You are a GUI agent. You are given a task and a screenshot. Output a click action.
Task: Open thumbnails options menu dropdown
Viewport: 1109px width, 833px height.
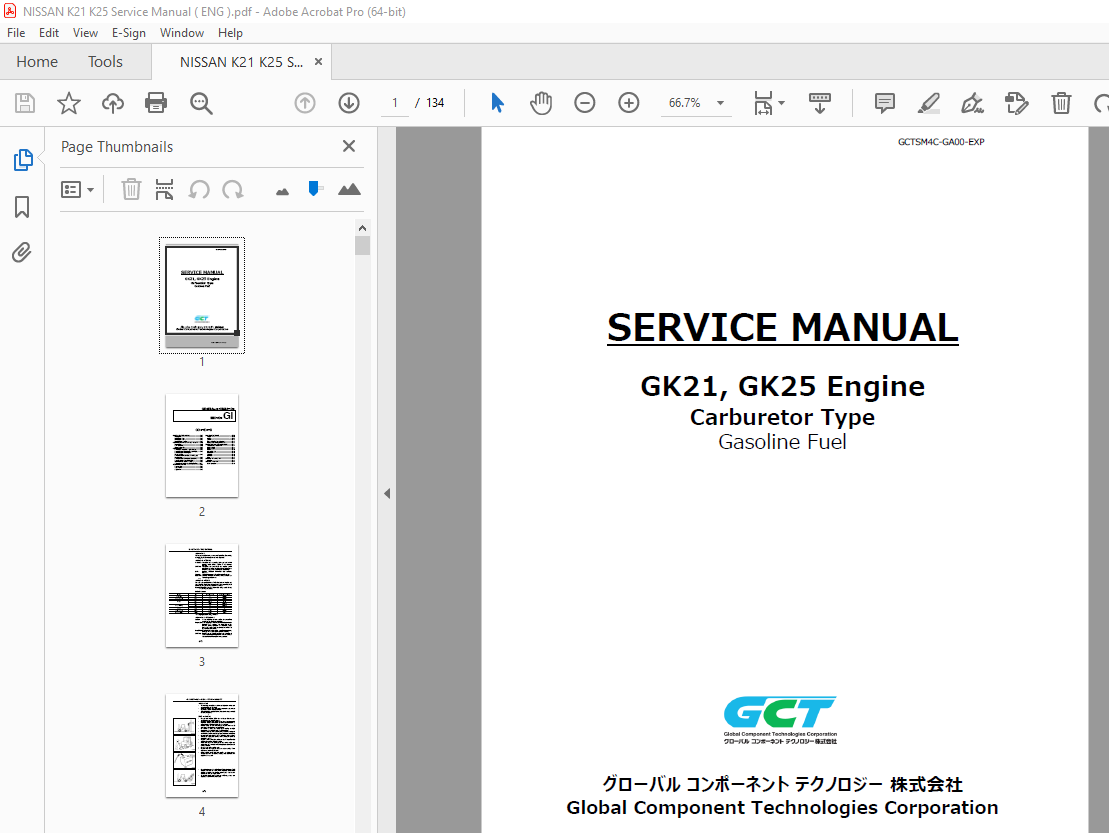(x=78, y=190)
